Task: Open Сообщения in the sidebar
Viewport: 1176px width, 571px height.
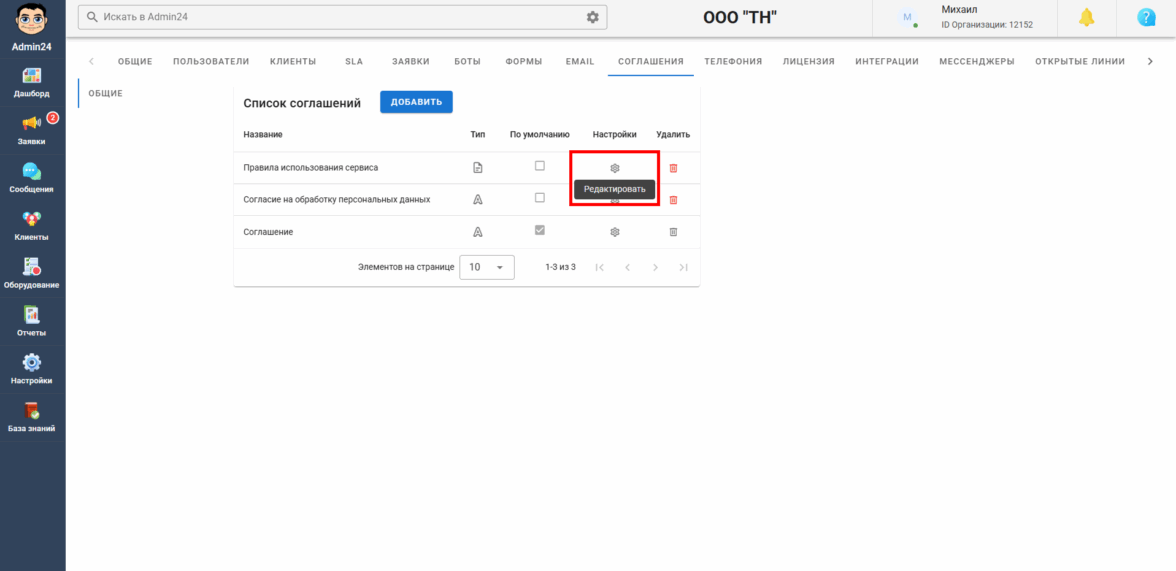Action: click(x=32, y=178)
